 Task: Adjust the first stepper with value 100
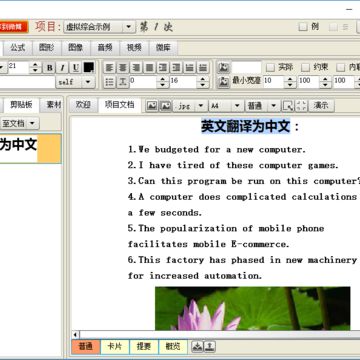(x=325, y=82)
